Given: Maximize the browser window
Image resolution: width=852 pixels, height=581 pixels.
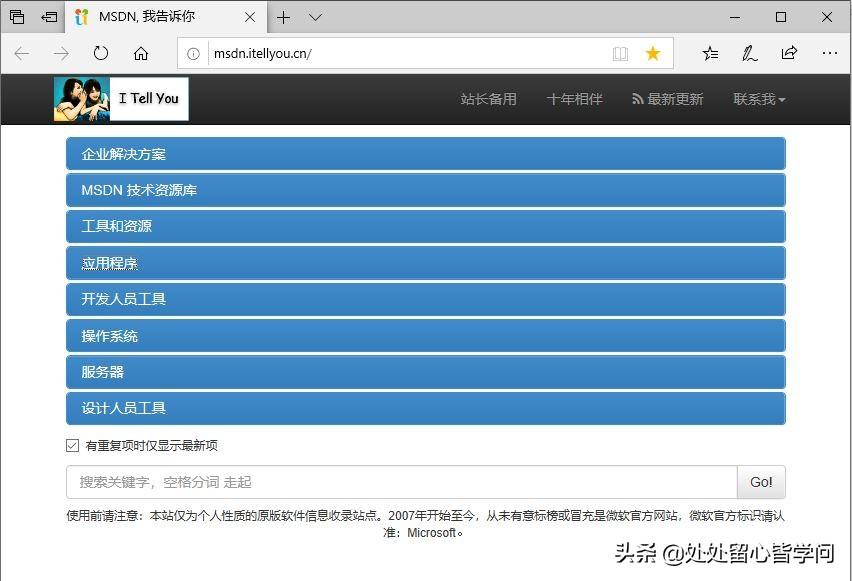Looking at the screenshot, I should pos(781,17).
